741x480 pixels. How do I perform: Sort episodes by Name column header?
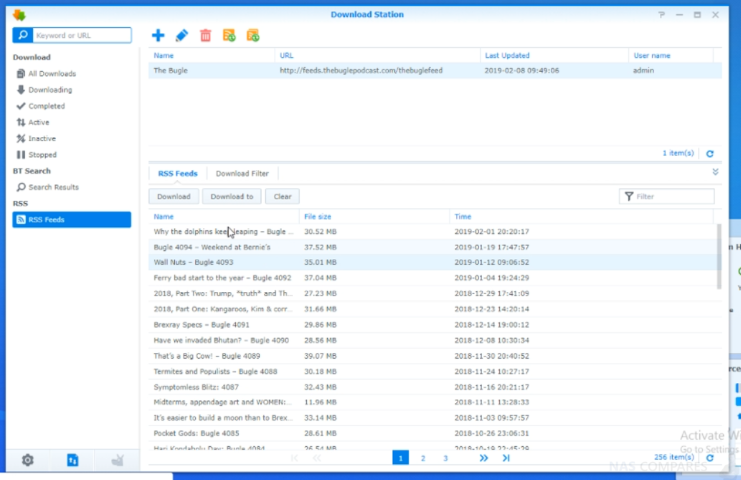[224, 216]
